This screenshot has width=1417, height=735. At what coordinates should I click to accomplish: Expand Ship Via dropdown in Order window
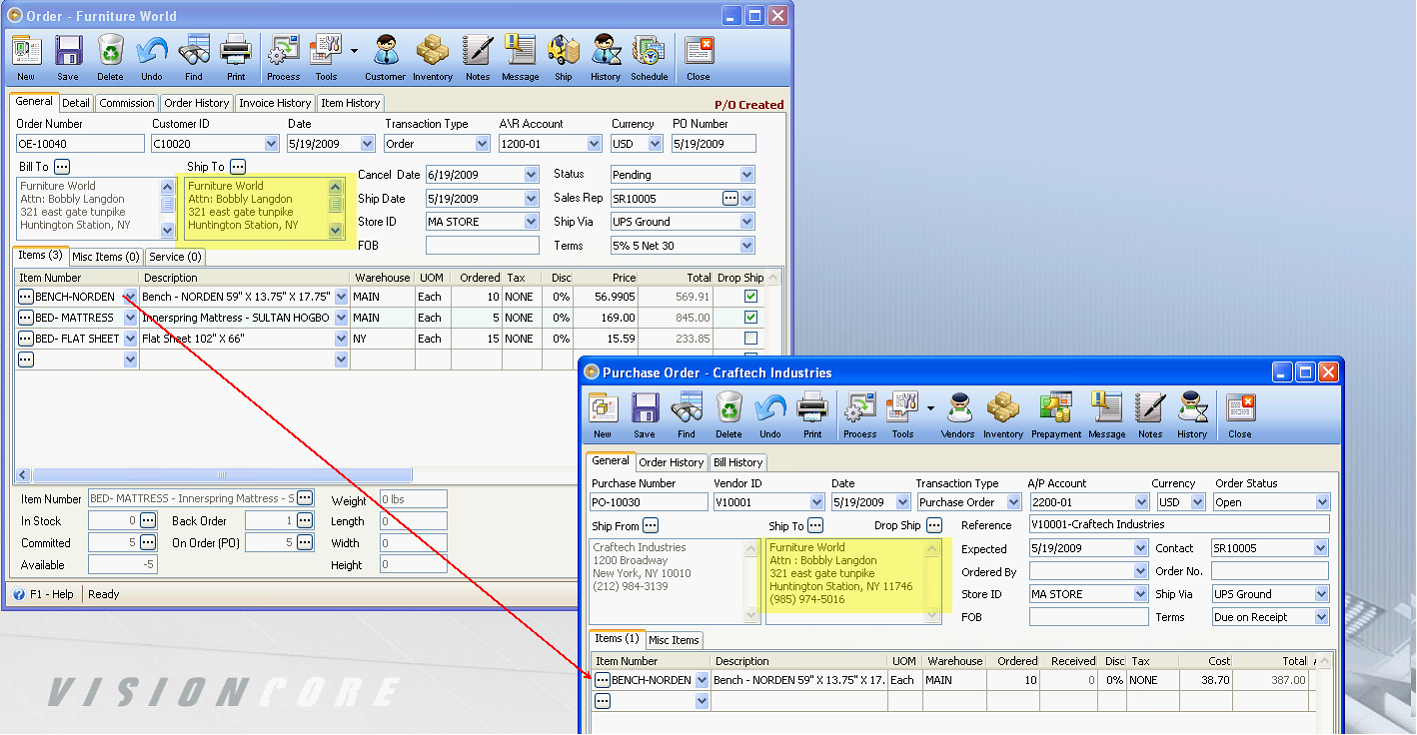point(747,222)
